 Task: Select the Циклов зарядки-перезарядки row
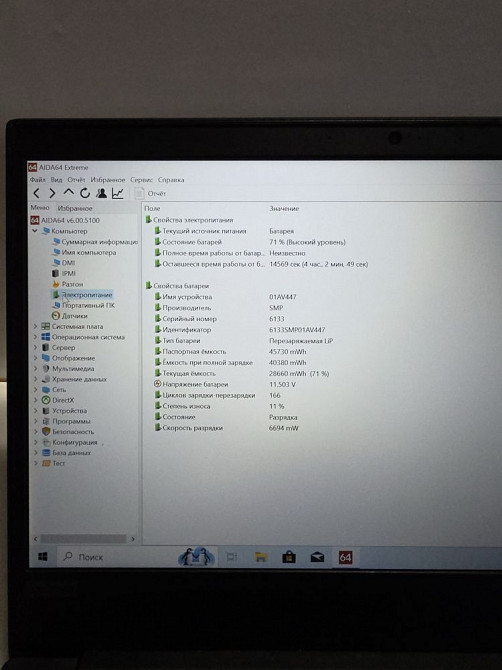pyautogui.click(x=218, y=395)
